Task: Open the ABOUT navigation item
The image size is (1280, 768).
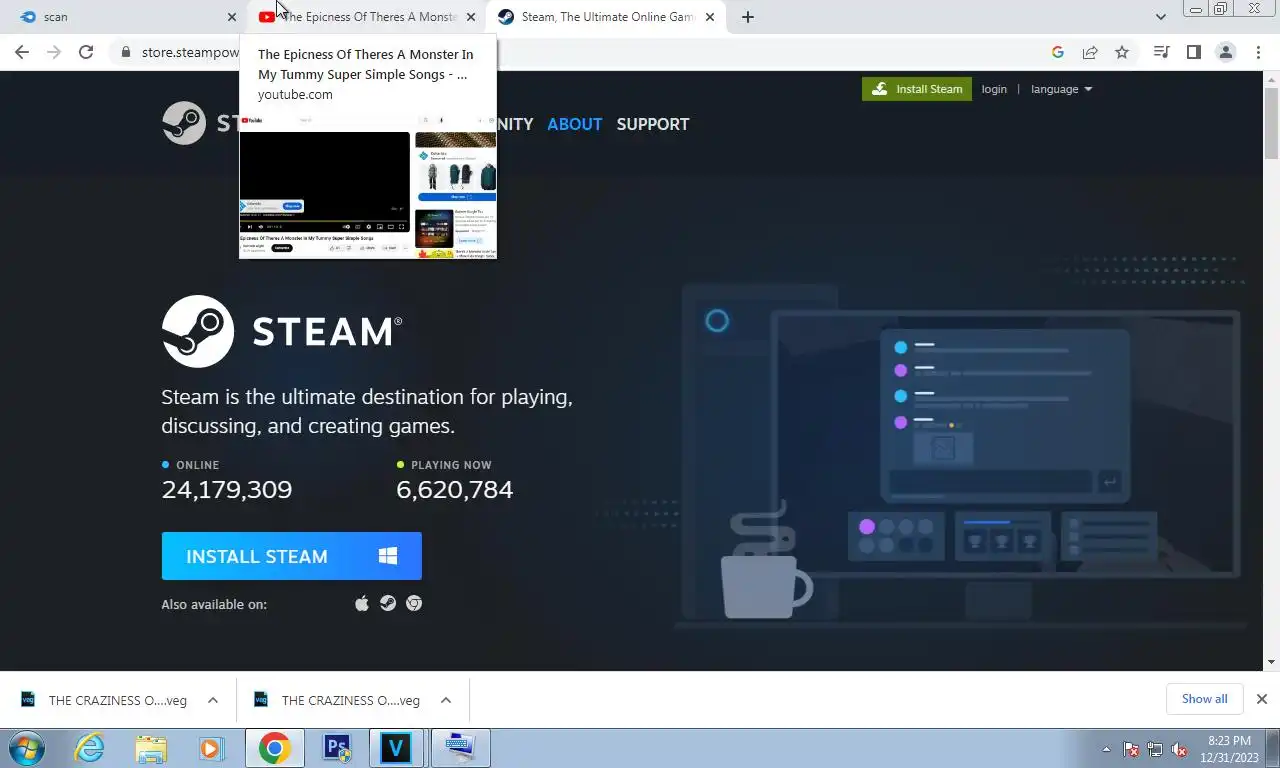Action: (x=575, y=124)
